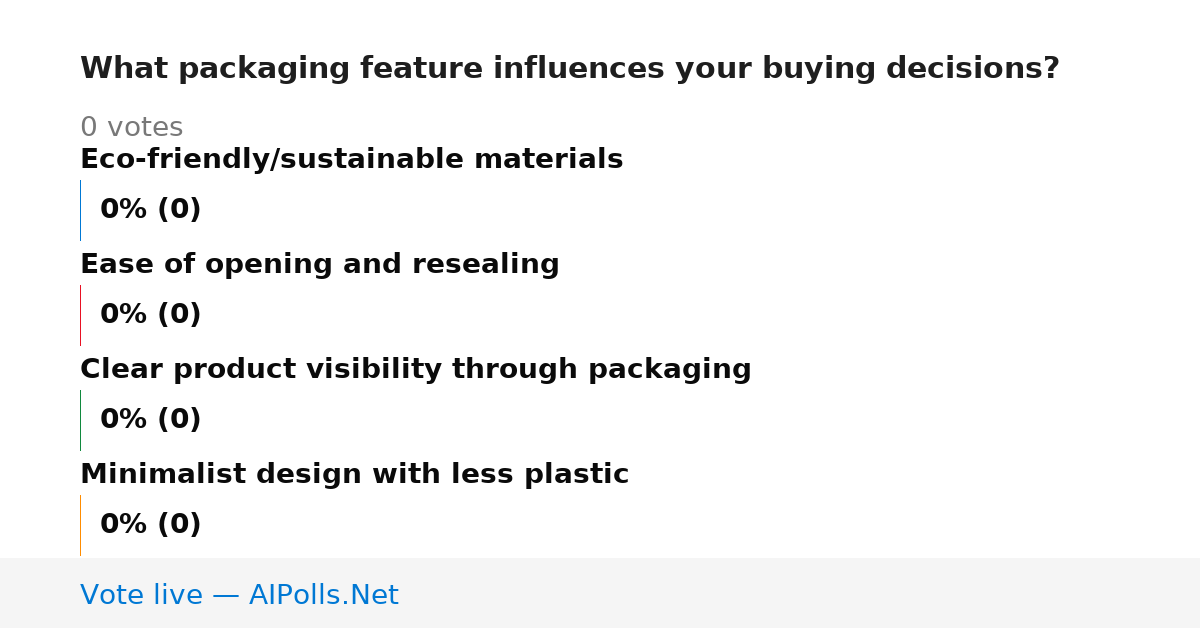Choose Minimalist design with less plastic

(x=354, y=475)
